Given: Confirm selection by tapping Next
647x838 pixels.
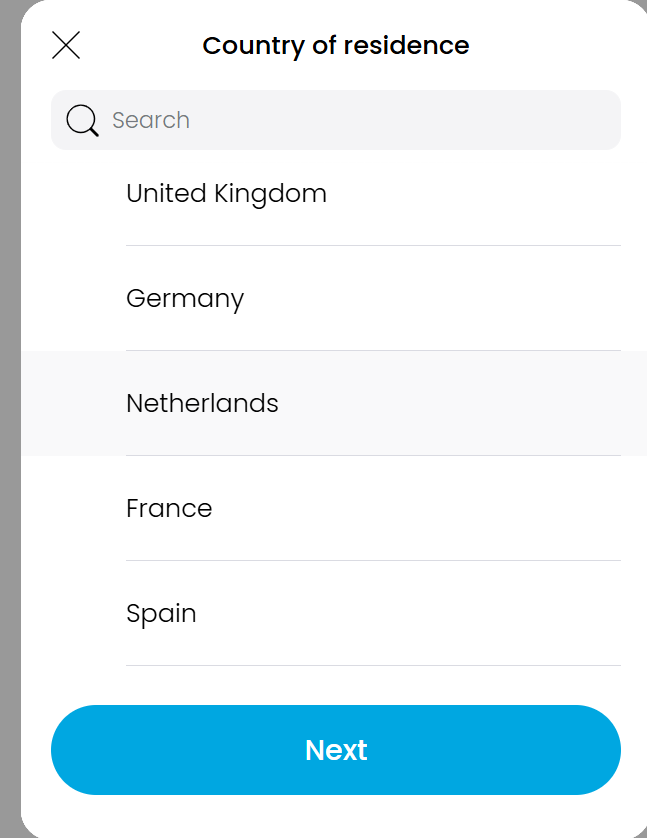Looking at the screenshot, I should [336, 750].
